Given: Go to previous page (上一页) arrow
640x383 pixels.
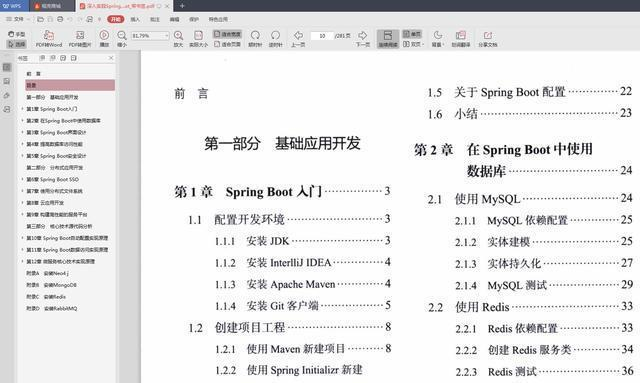Looking at the screenshot, I should pyautogui.click(x=298, y=39).
